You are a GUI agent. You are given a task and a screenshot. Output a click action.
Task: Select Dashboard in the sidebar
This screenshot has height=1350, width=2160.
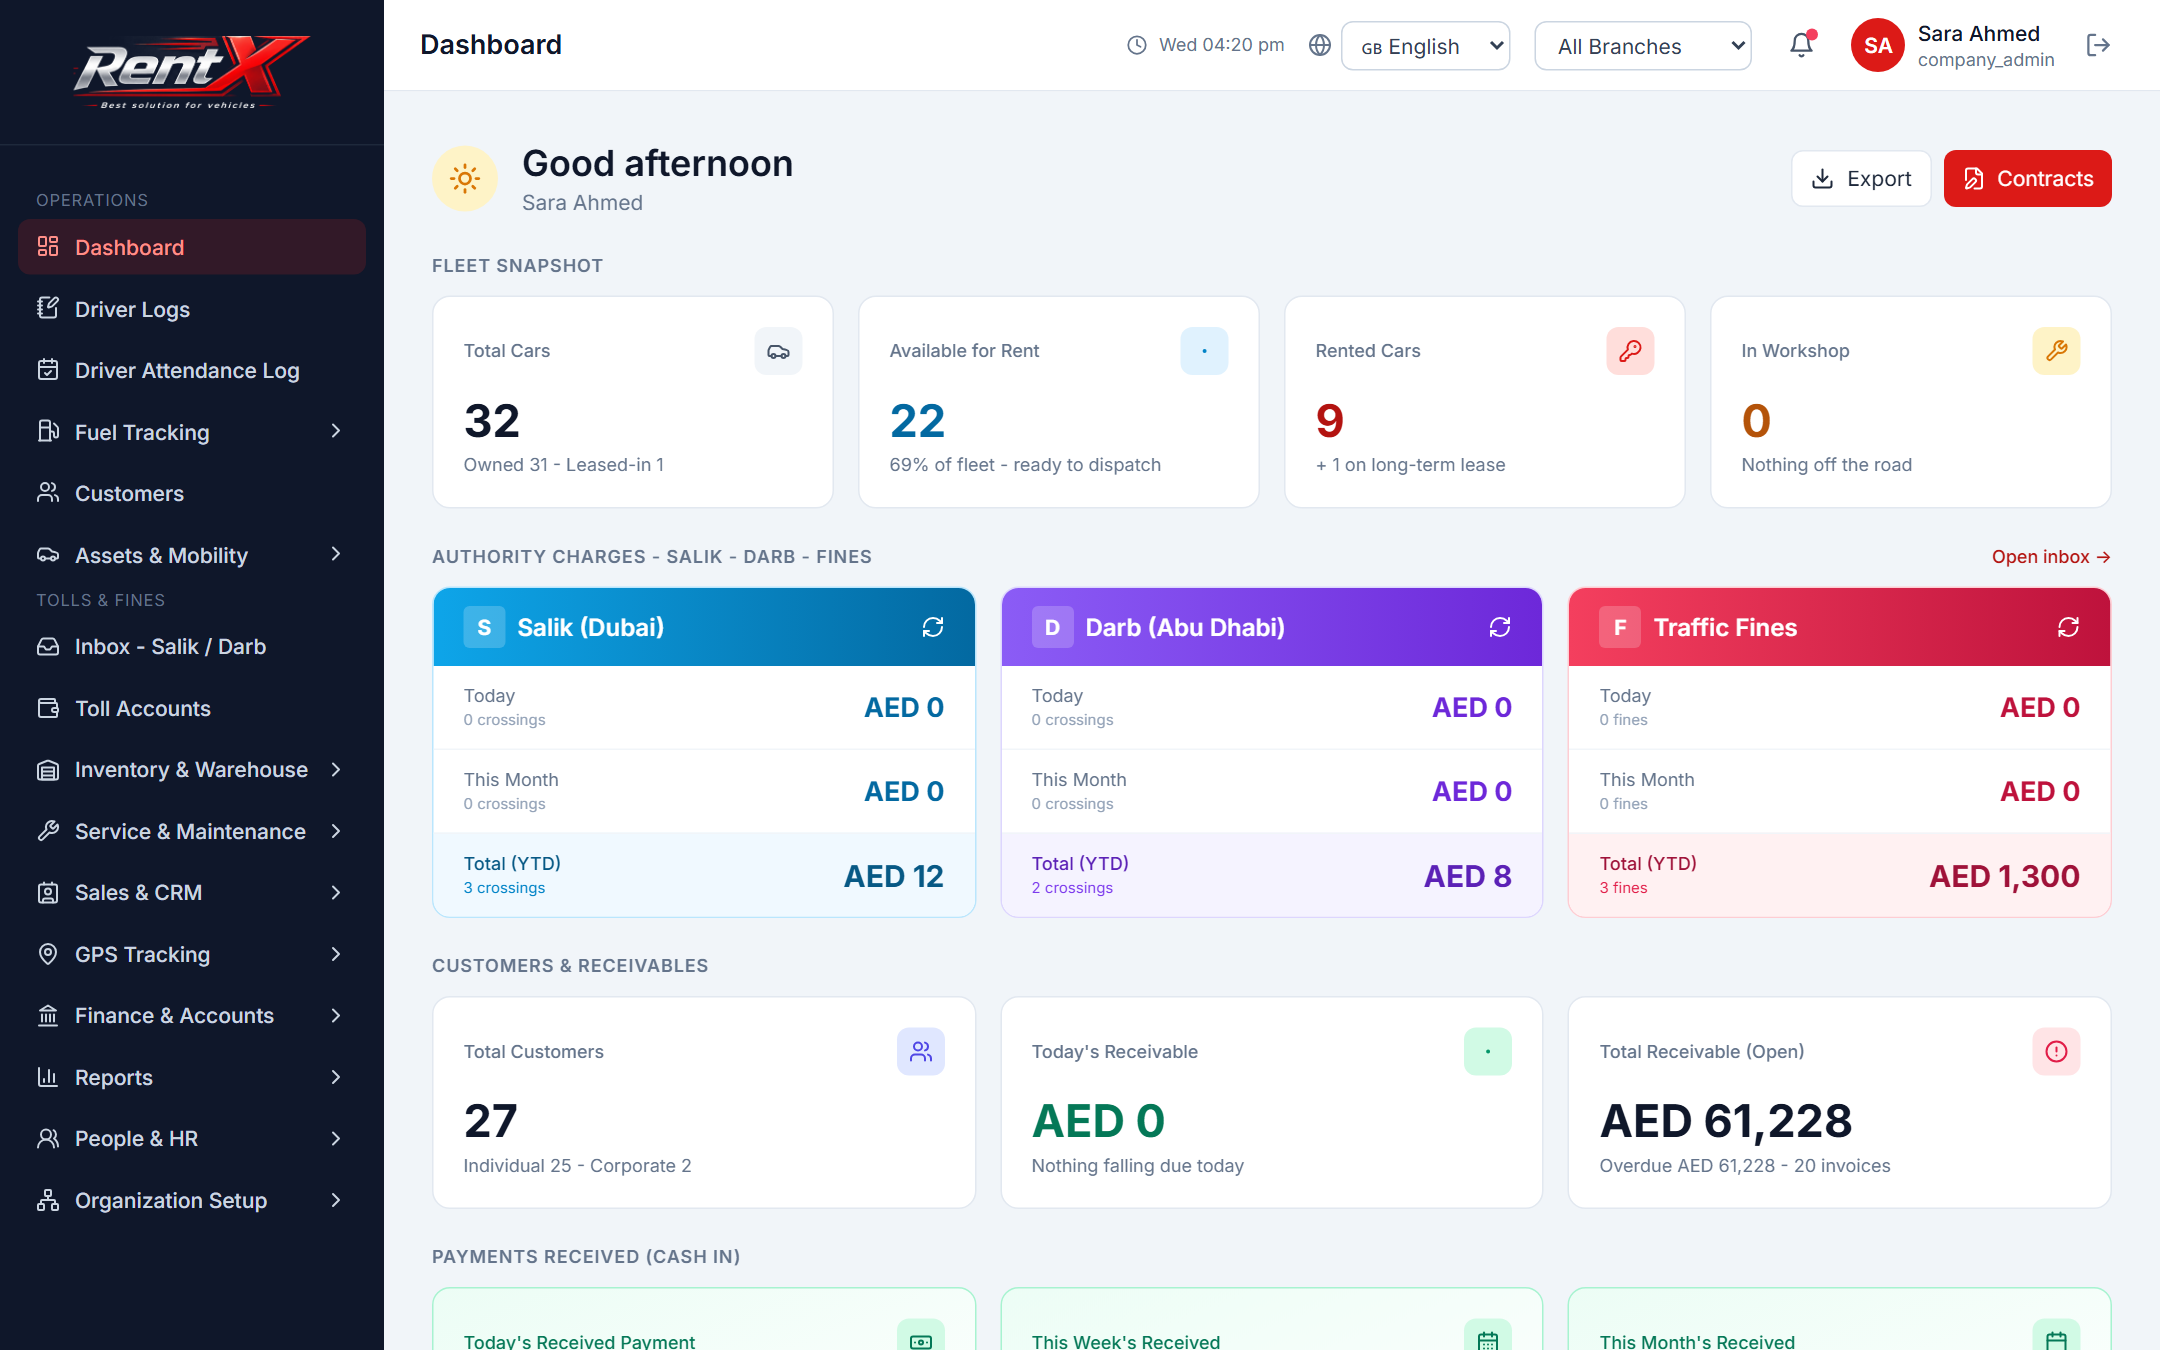[192, 247]
